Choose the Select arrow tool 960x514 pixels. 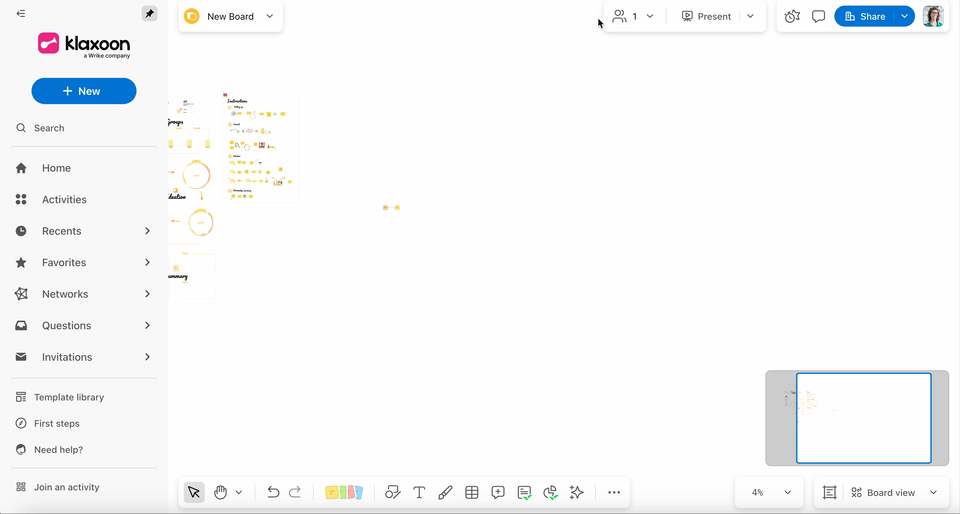(194, 493)
